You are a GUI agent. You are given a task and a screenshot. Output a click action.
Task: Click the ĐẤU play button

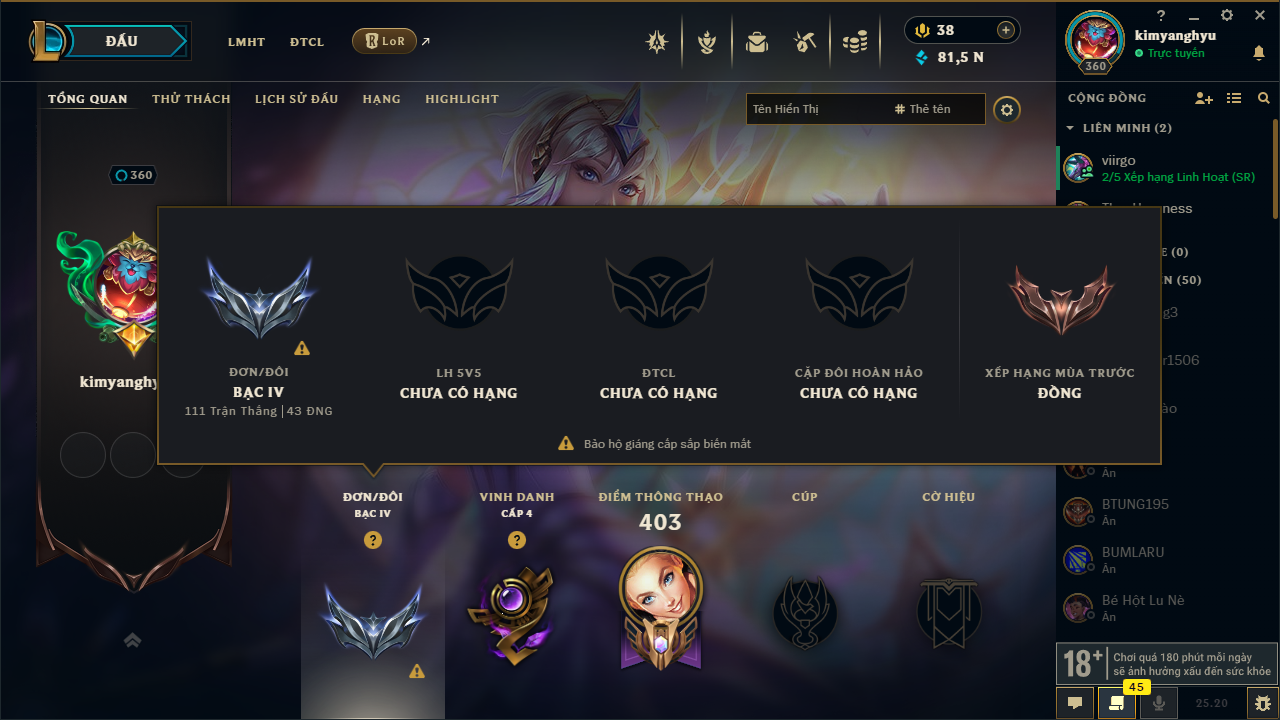[122, 41]
